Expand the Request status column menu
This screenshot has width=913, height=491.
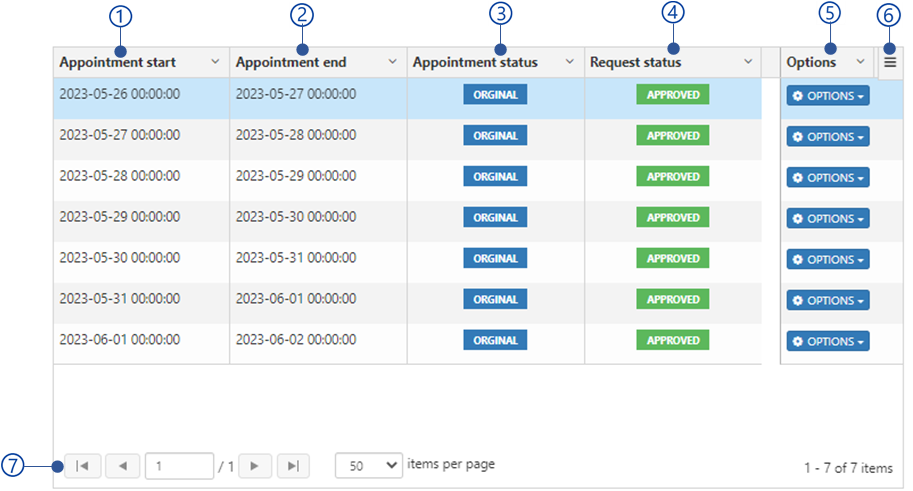(x=747, y=62)
